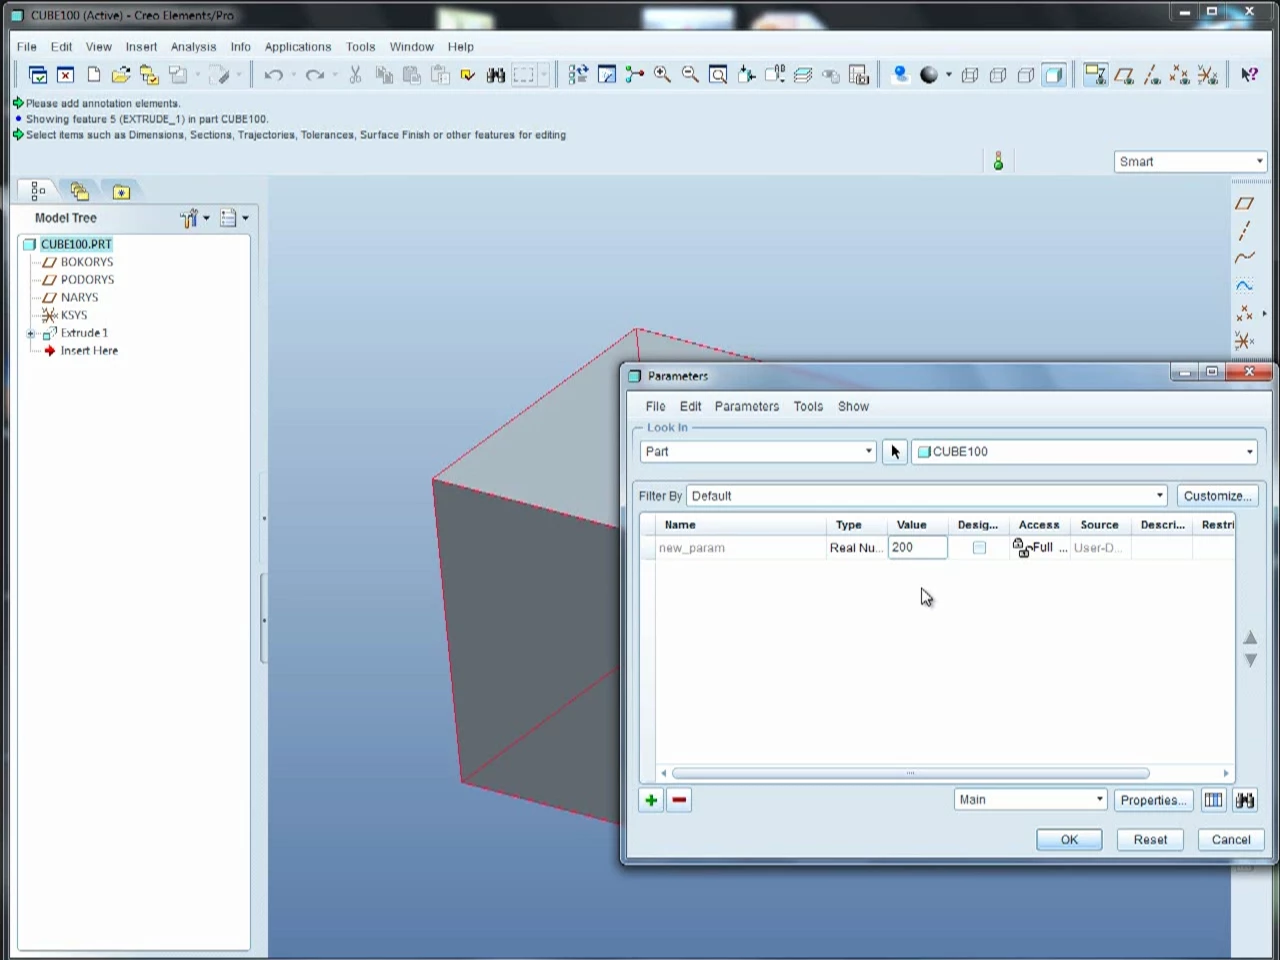Click the Customize... button
The width and height of the screenshot is (1280, 960).
[1217, 496]
